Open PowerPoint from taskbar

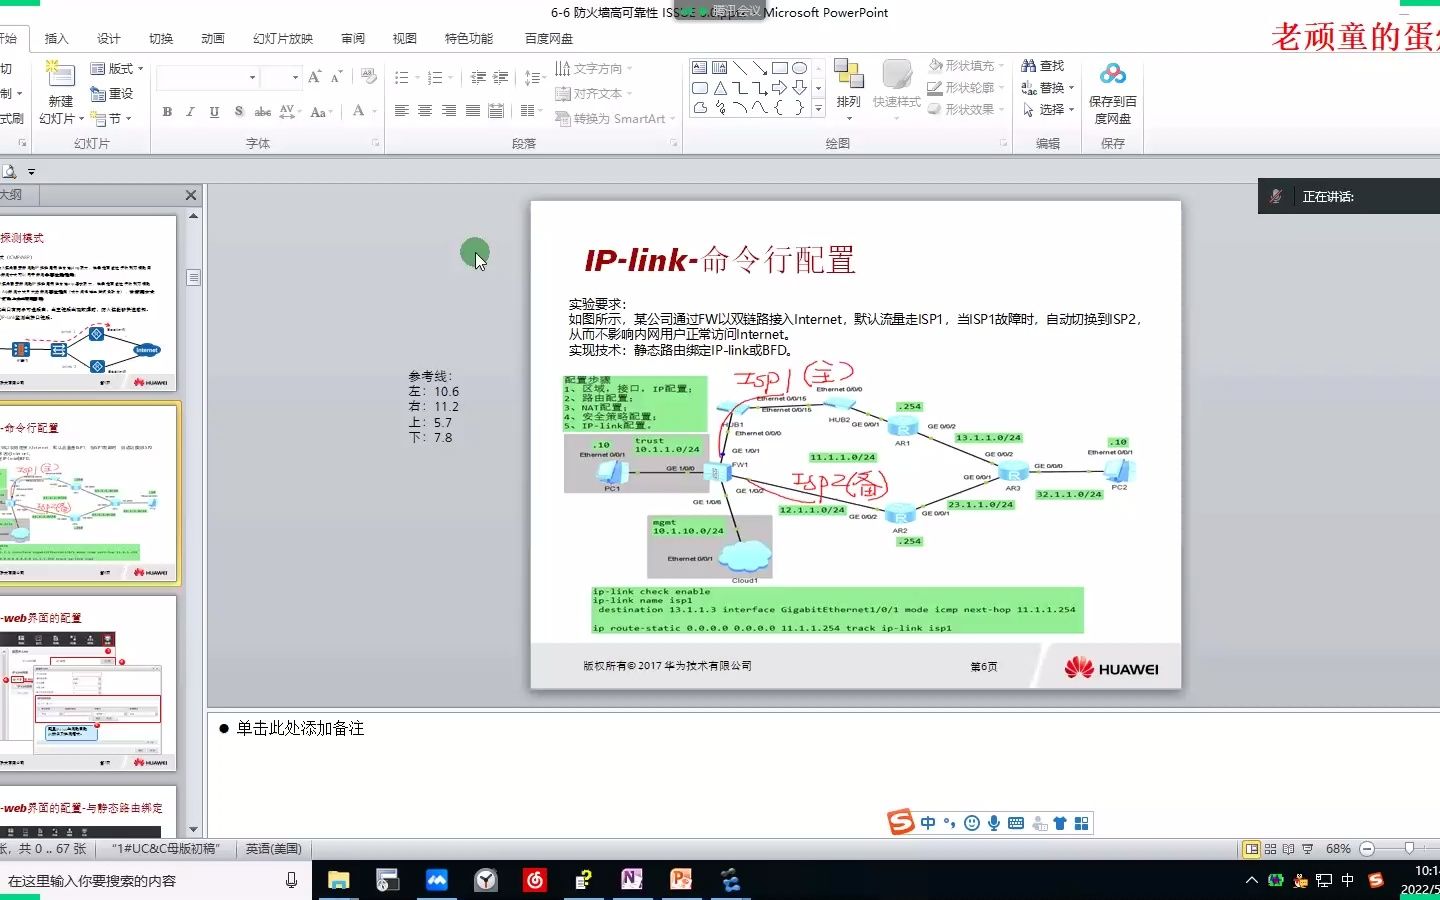coord(681,880)
